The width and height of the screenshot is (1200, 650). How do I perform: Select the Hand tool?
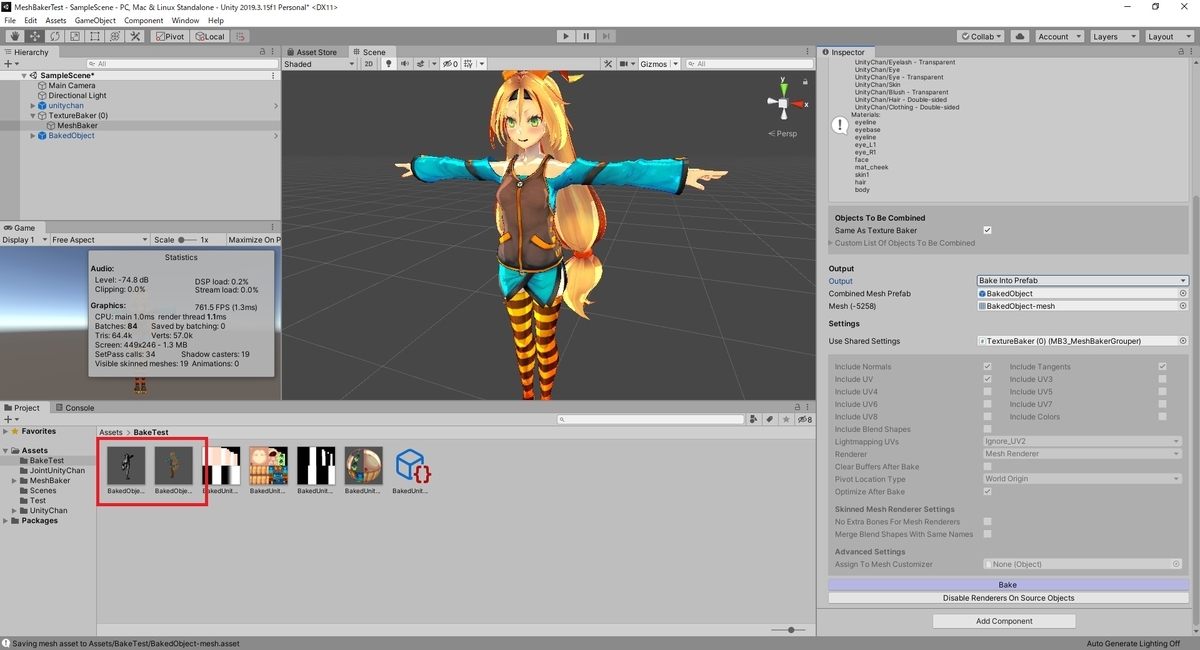pos(14,36)
